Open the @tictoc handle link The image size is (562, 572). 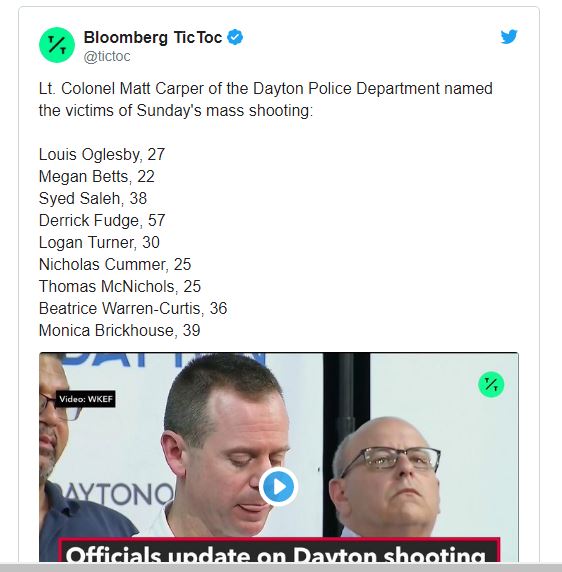click(107, 57)
